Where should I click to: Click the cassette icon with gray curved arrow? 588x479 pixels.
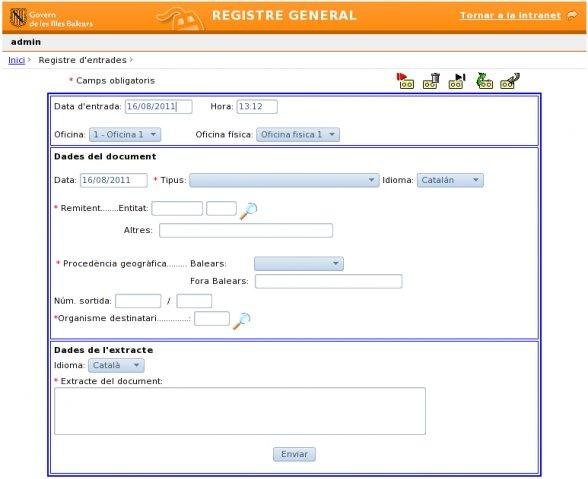pos(510,81)
